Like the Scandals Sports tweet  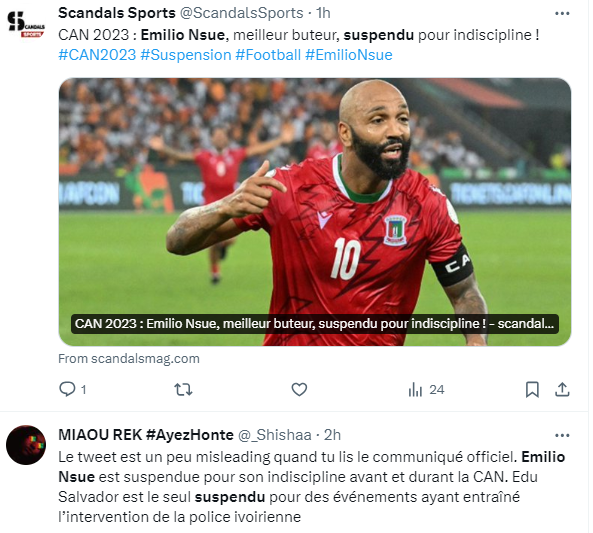coord(299,389)
